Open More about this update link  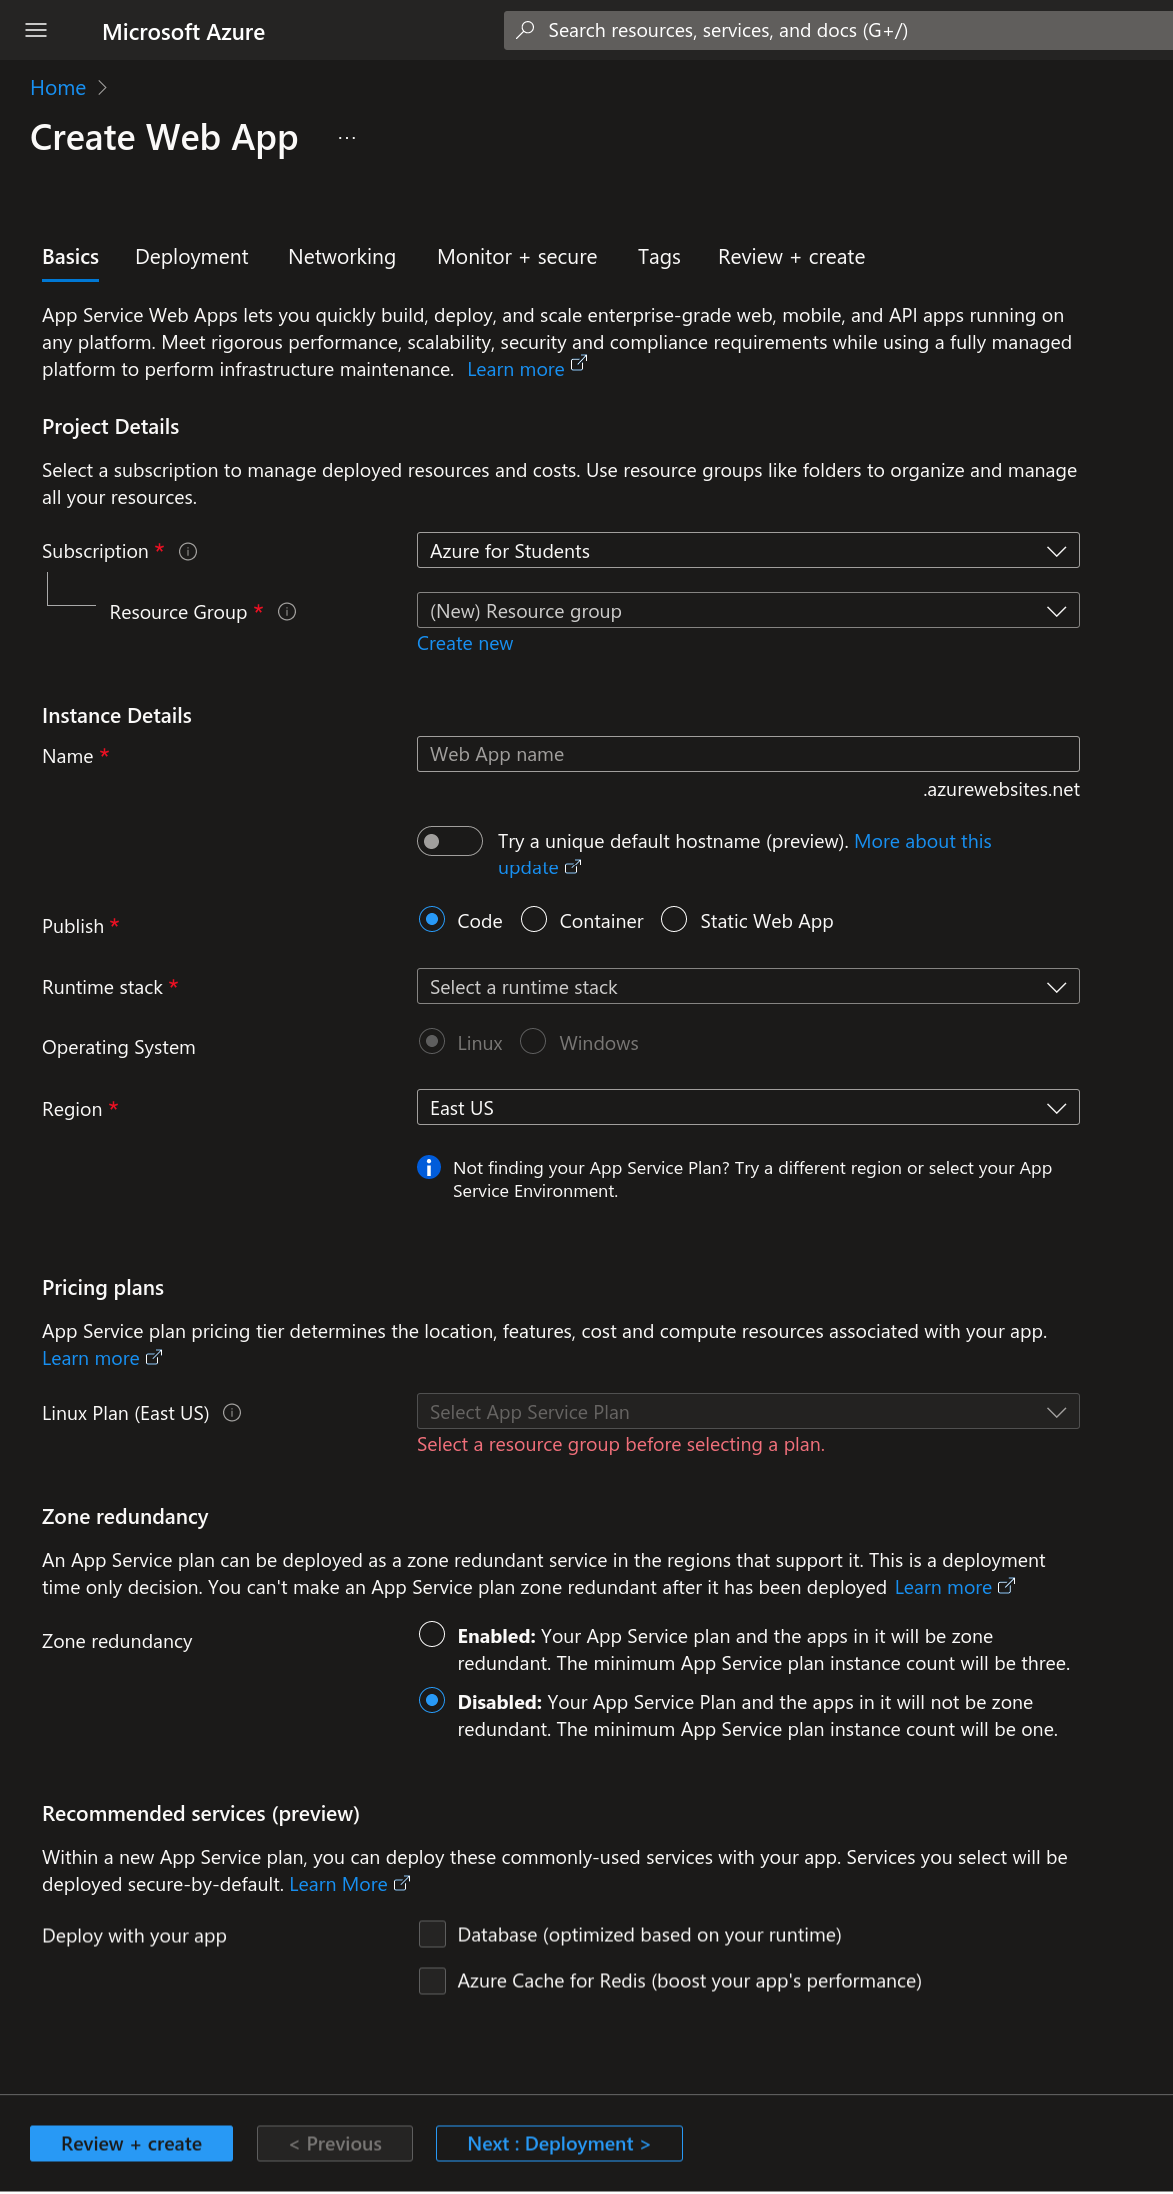[923, 841]
